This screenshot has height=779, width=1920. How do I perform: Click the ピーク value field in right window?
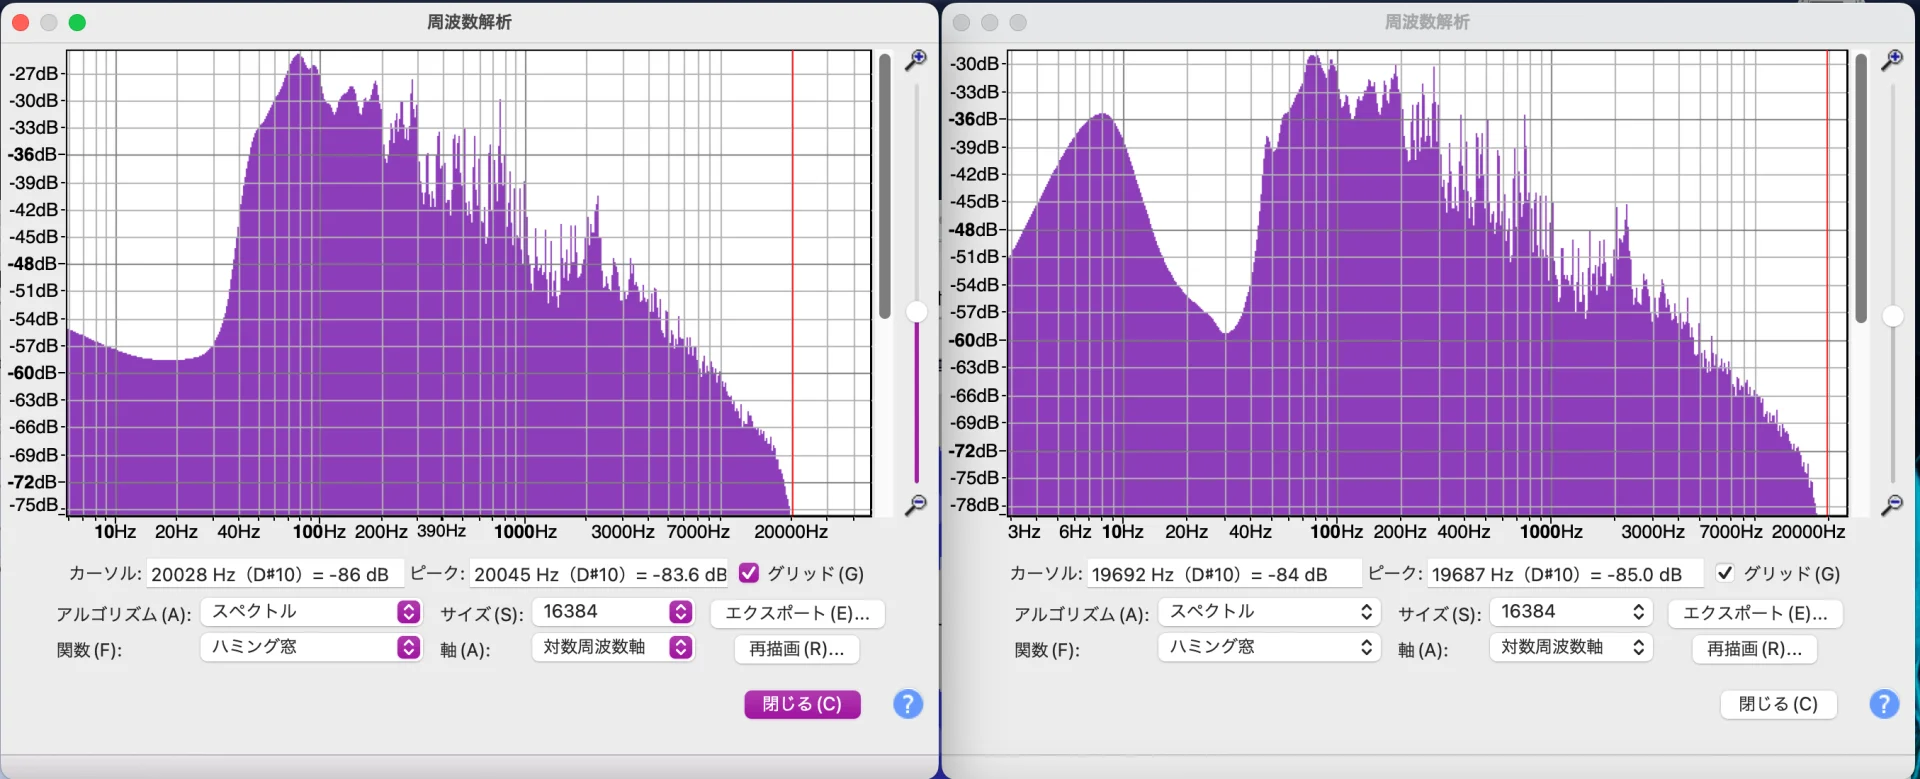click(1564, 574)
